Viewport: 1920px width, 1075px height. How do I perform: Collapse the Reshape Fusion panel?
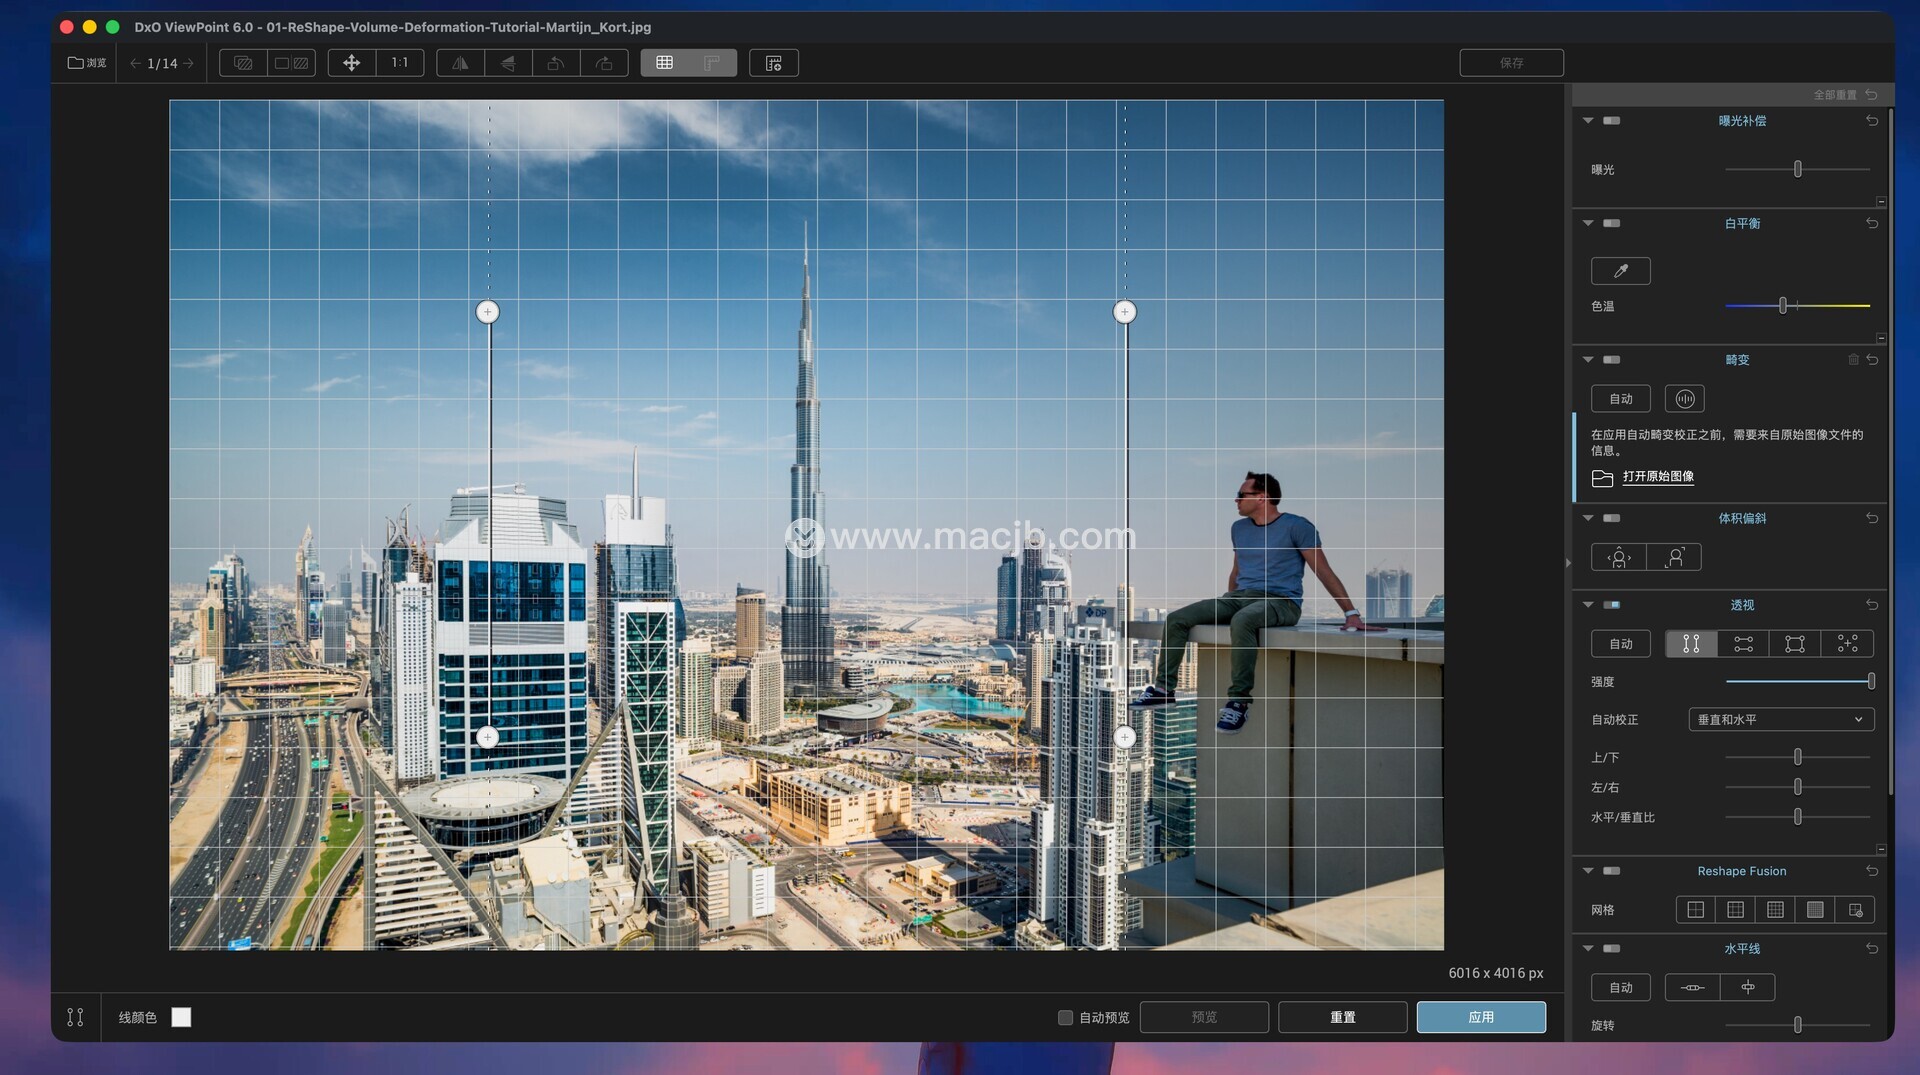click(1588, 871)
